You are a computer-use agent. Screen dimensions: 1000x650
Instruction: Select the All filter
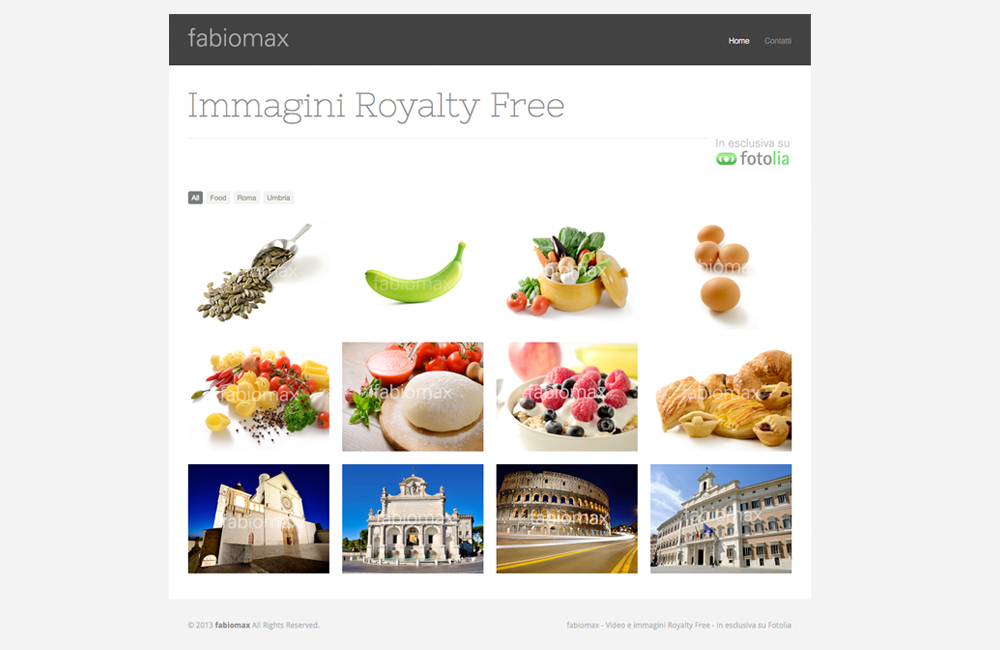tap(195, 198)
